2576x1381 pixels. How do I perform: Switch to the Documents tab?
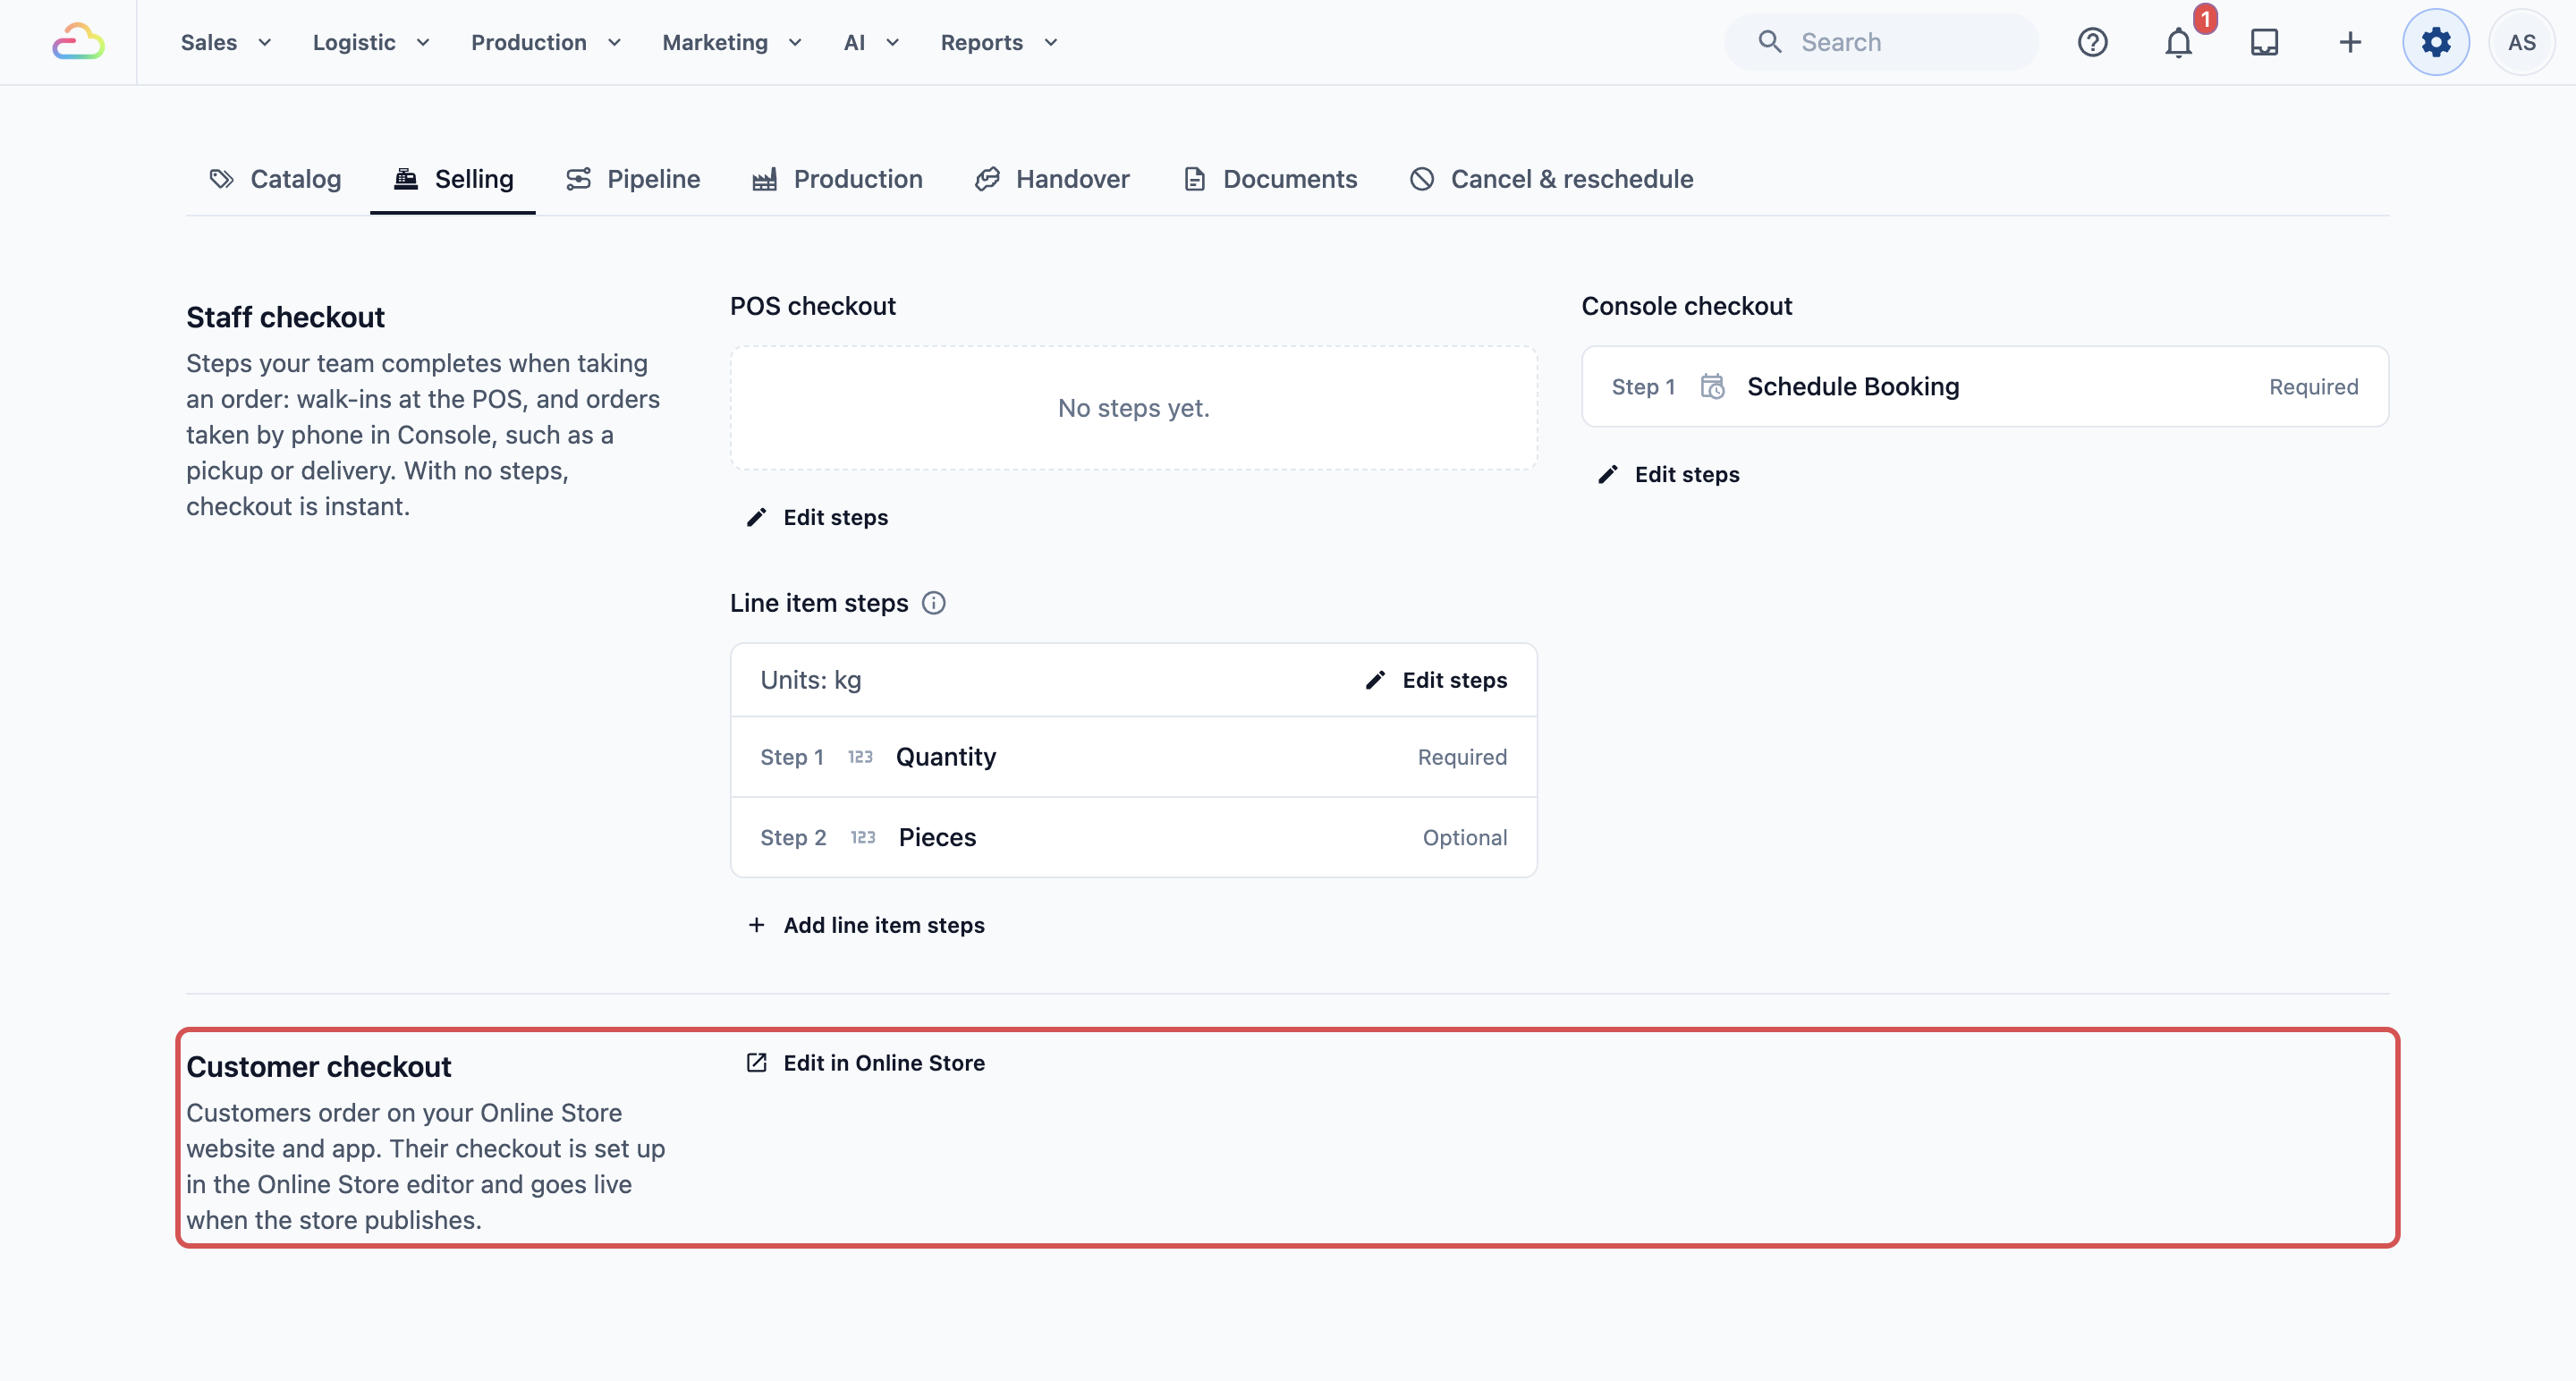pyautogui.click(x=1270, y=179)
